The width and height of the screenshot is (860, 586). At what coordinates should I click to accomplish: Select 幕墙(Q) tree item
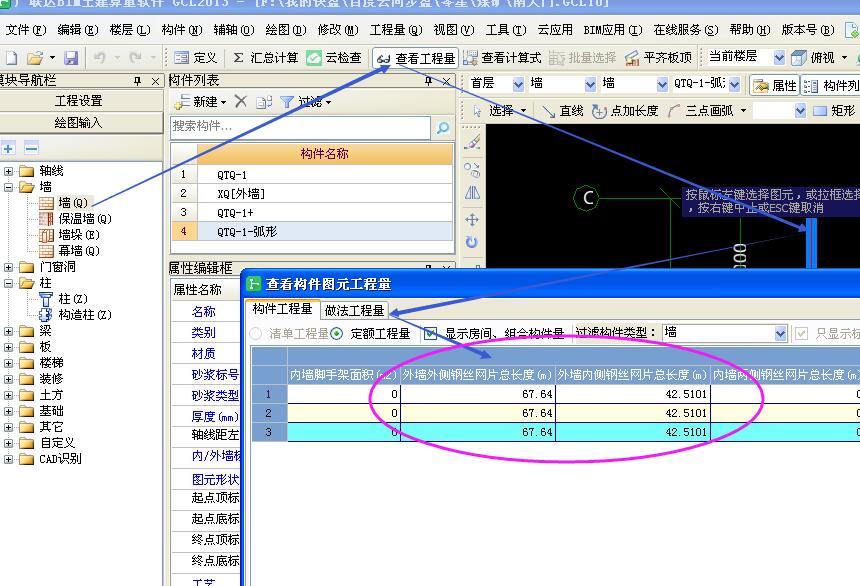(78, 251)
